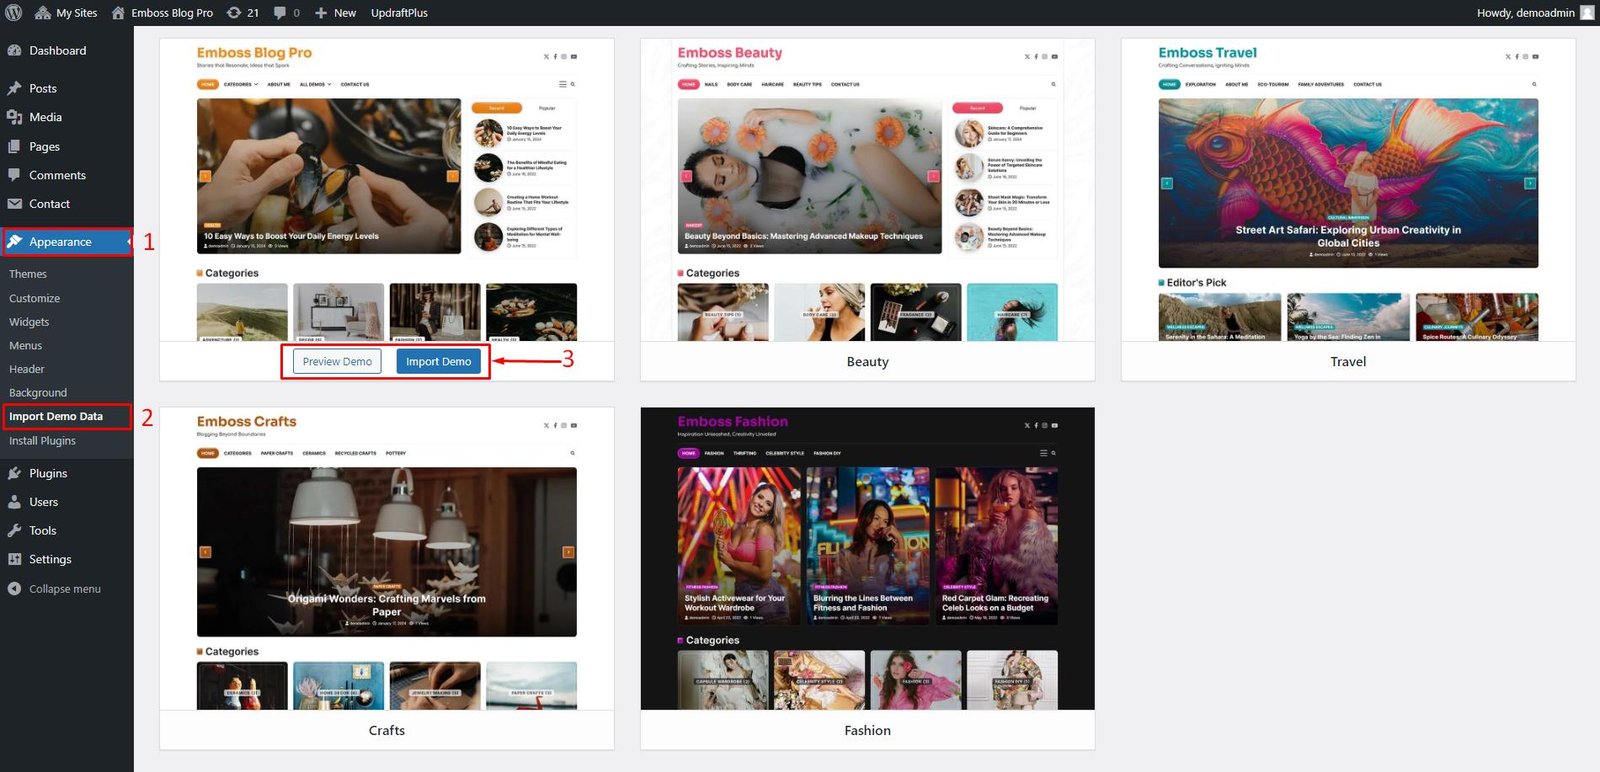Click the Collapse menu arrow icon

click(14, 589)
